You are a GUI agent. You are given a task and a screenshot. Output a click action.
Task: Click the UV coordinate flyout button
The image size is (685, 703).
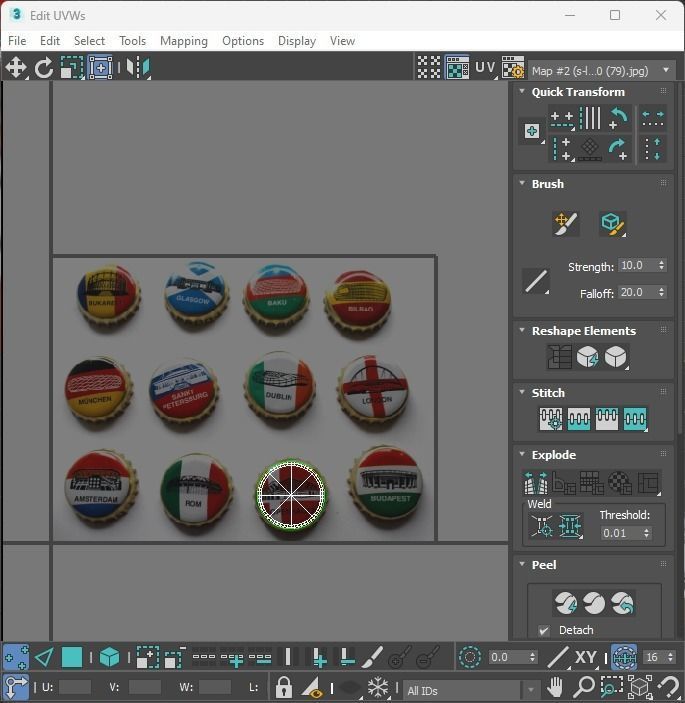coord(486,67)
